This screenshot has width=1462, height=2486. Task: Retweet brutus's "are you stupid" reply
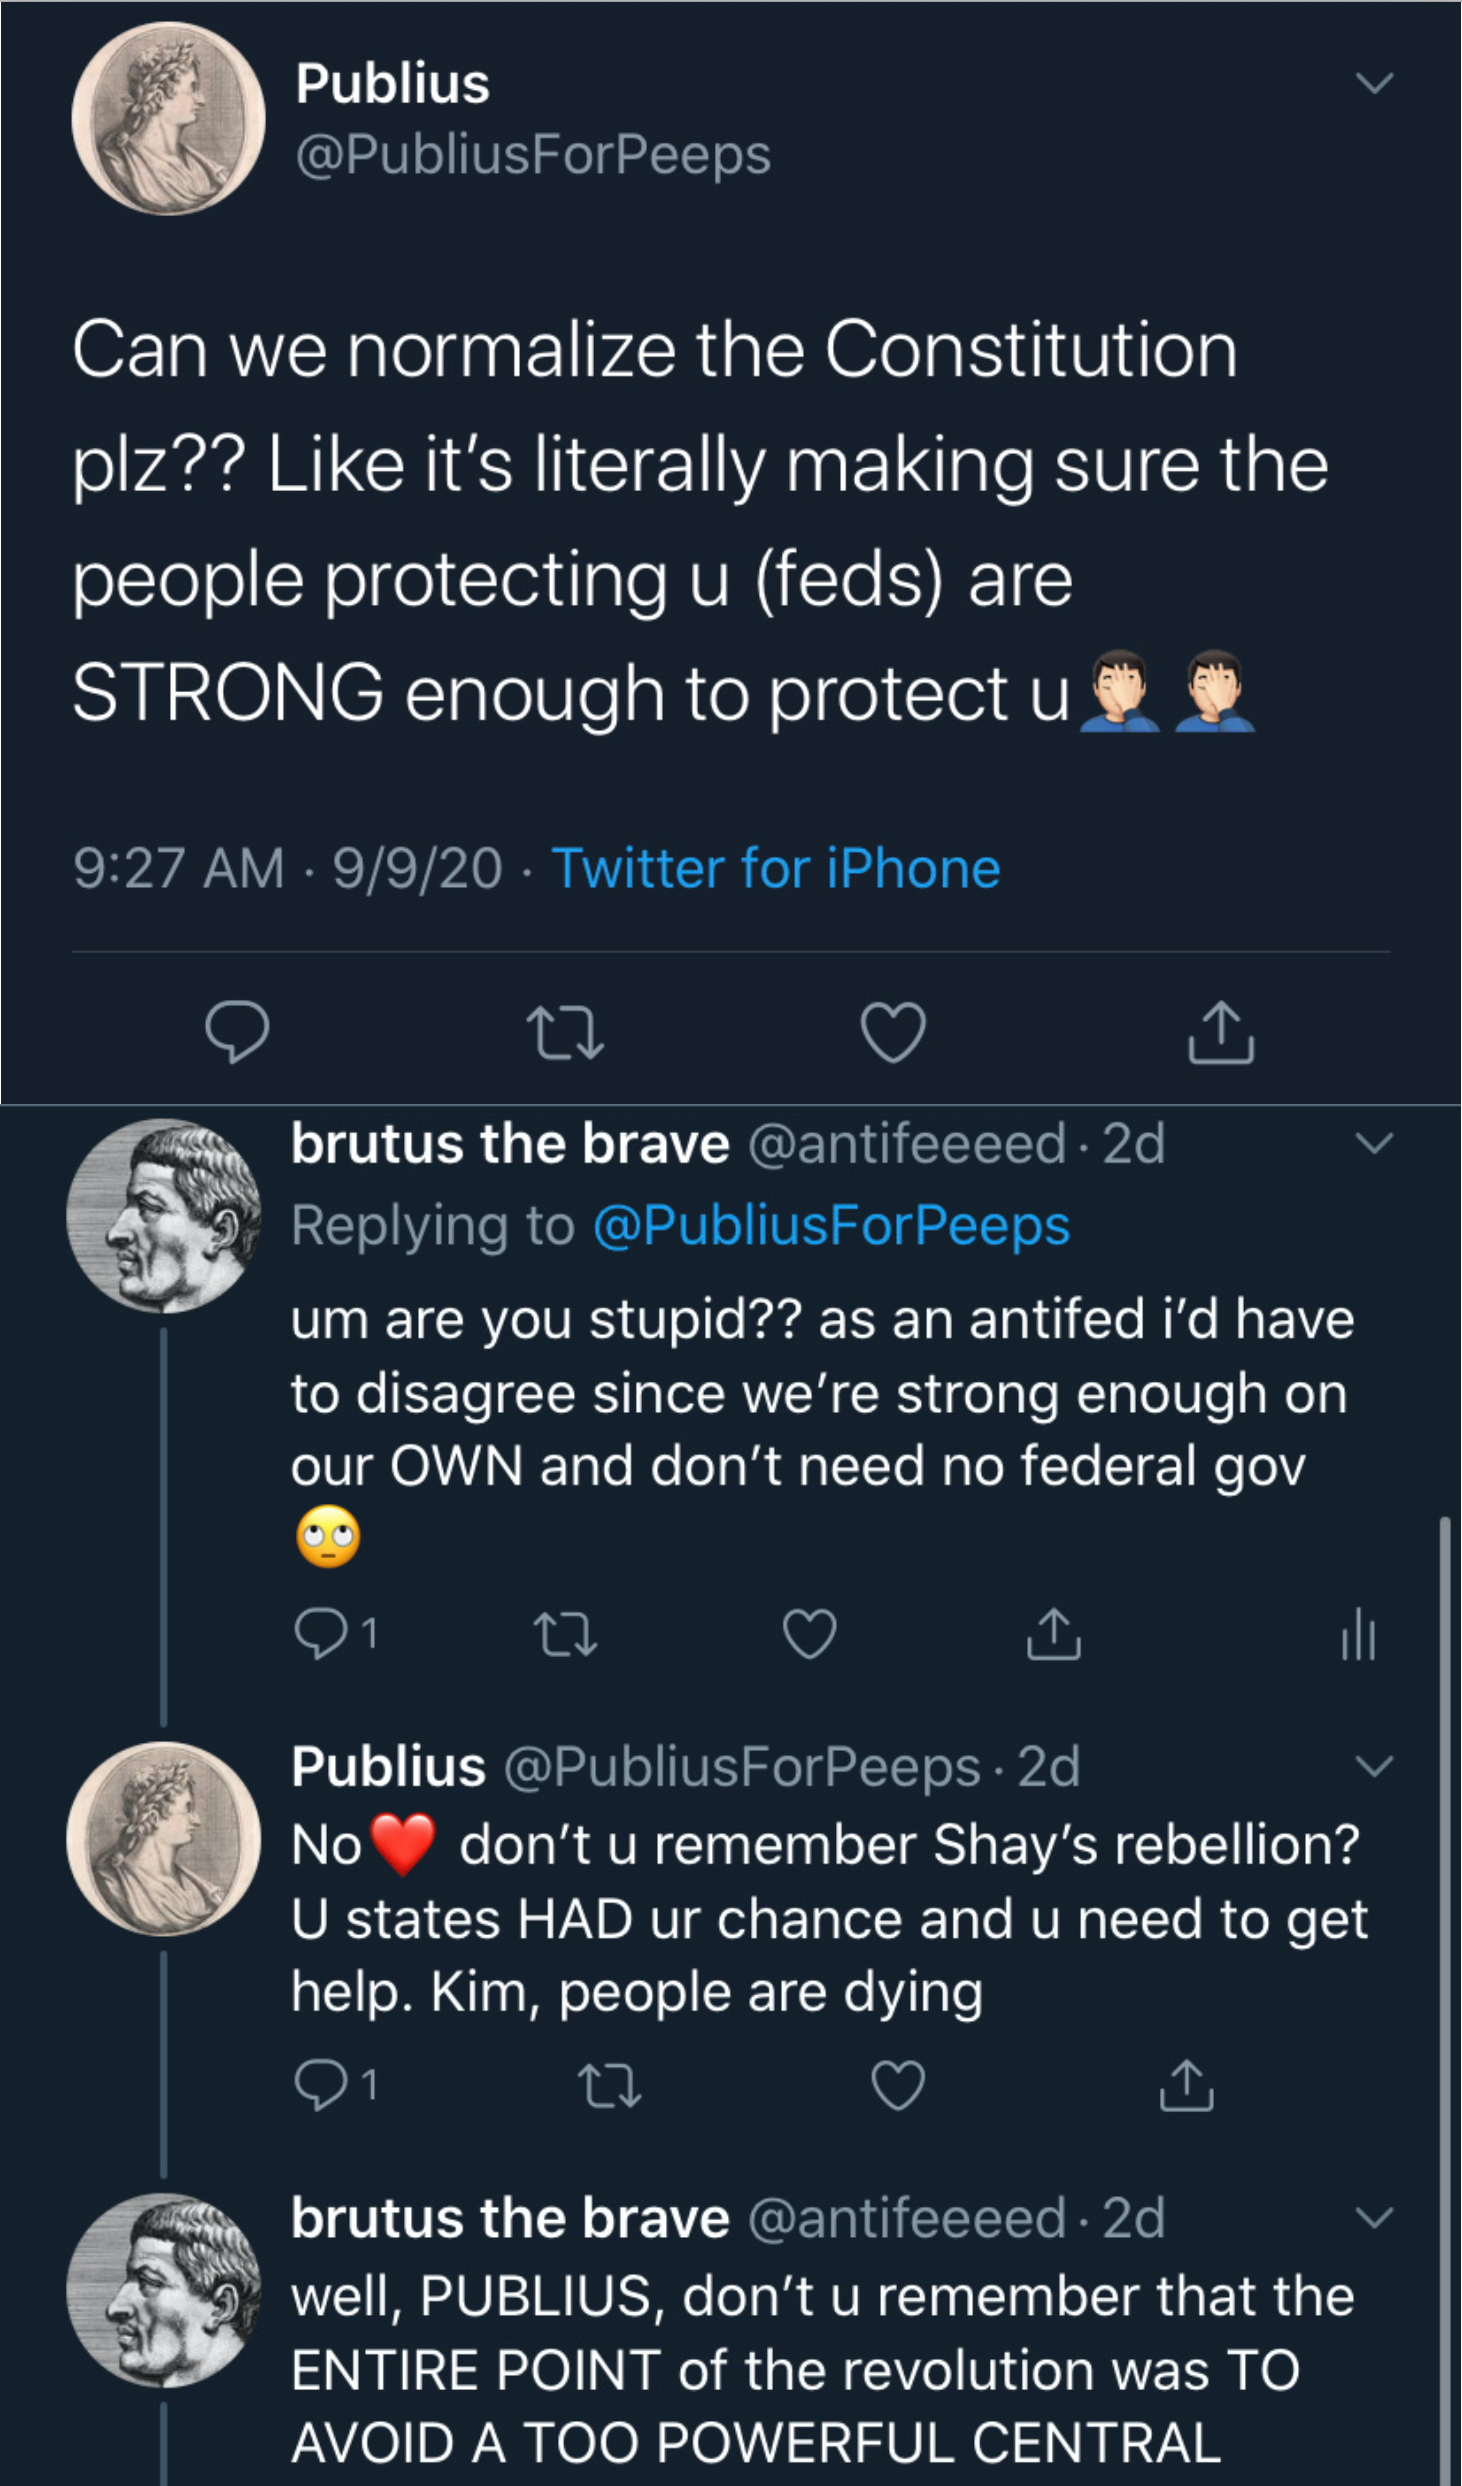[x=566, y=1634]
